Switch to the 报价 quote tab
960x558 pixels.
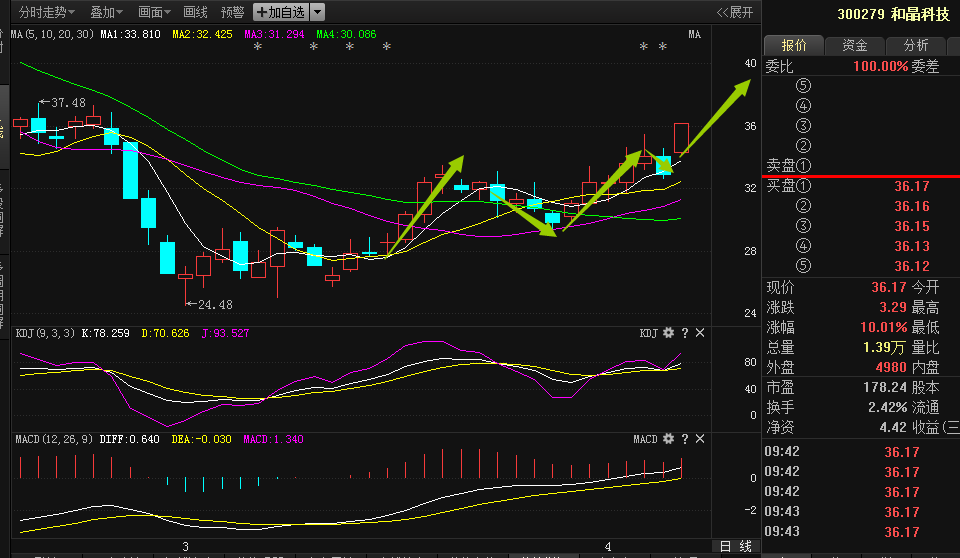coord(793,45)
